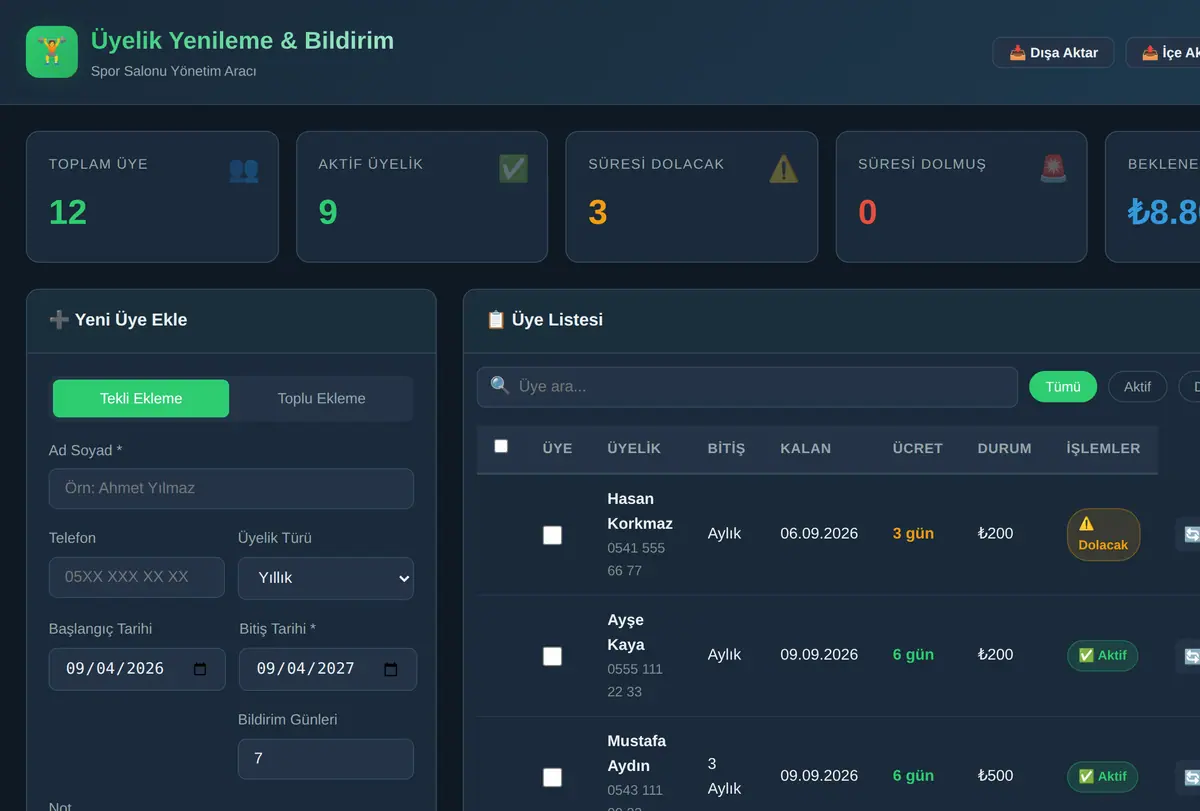
Task: Click the Aktif badge in Mustafa Aydın row
Action: click(1102, 777)
